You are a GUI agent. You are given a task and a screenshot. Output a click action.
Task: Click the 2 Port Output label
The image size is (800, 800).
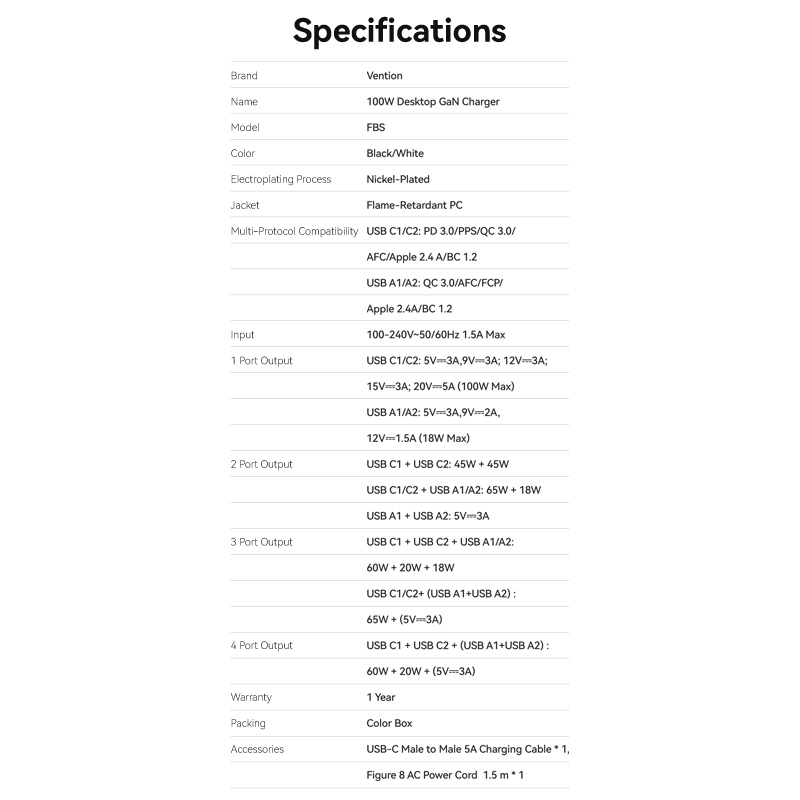point(262,464)
